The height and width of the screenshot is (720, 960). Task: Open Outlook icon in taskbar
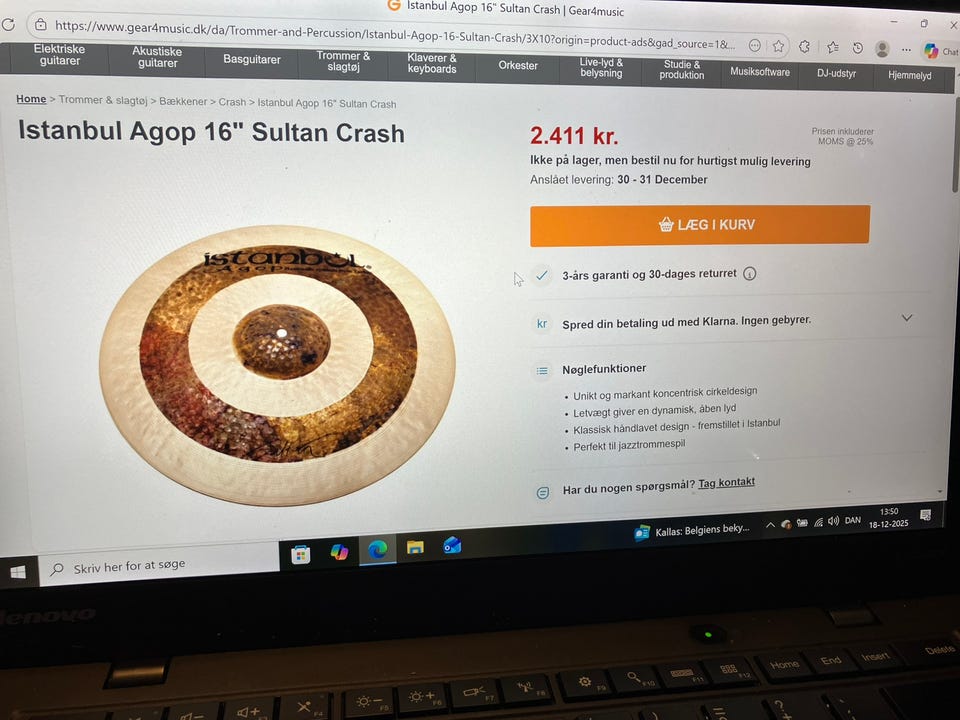(x=452, y=544)
